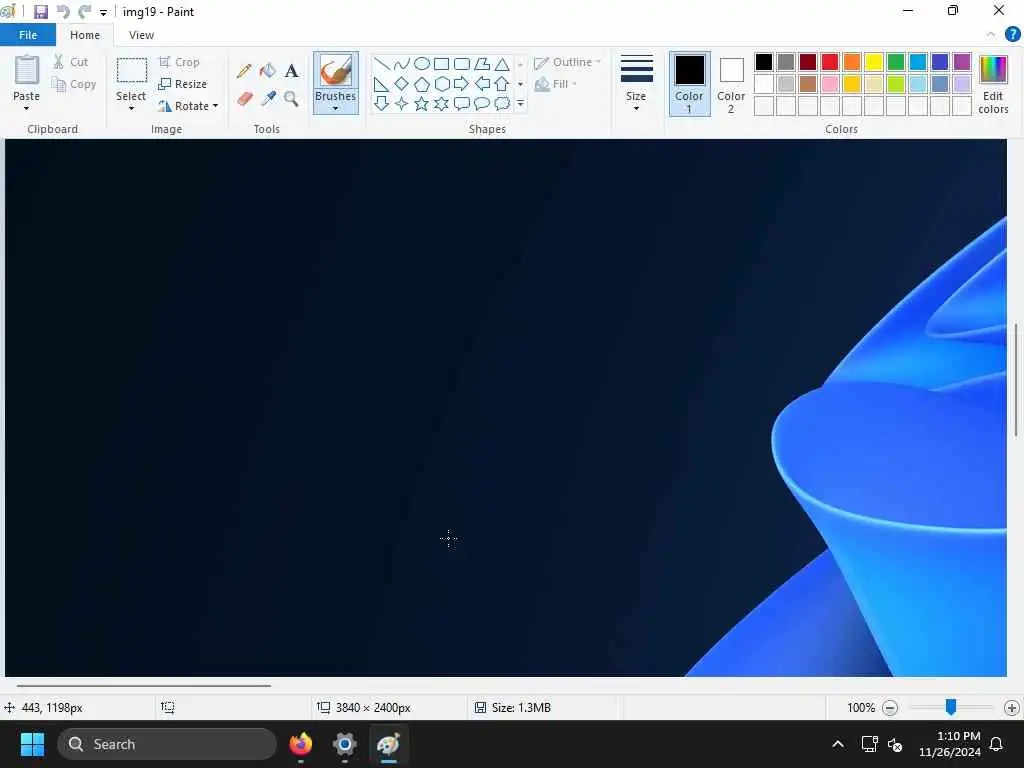1024x768 pixels.
Task: Choose the Oval shape
Action: (422, 63)
